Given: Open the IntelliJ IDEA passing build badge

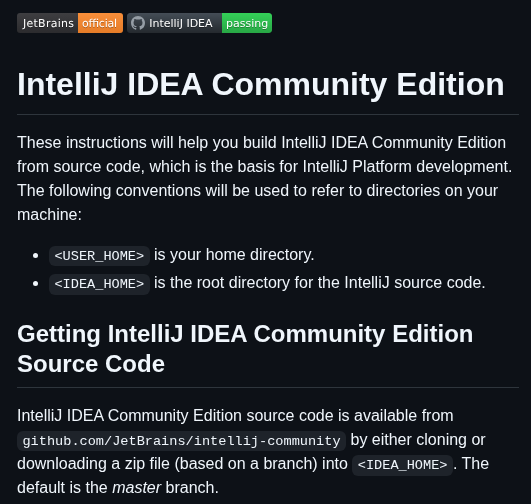Looking at the screenshot, I should click(x=199, y=23).
